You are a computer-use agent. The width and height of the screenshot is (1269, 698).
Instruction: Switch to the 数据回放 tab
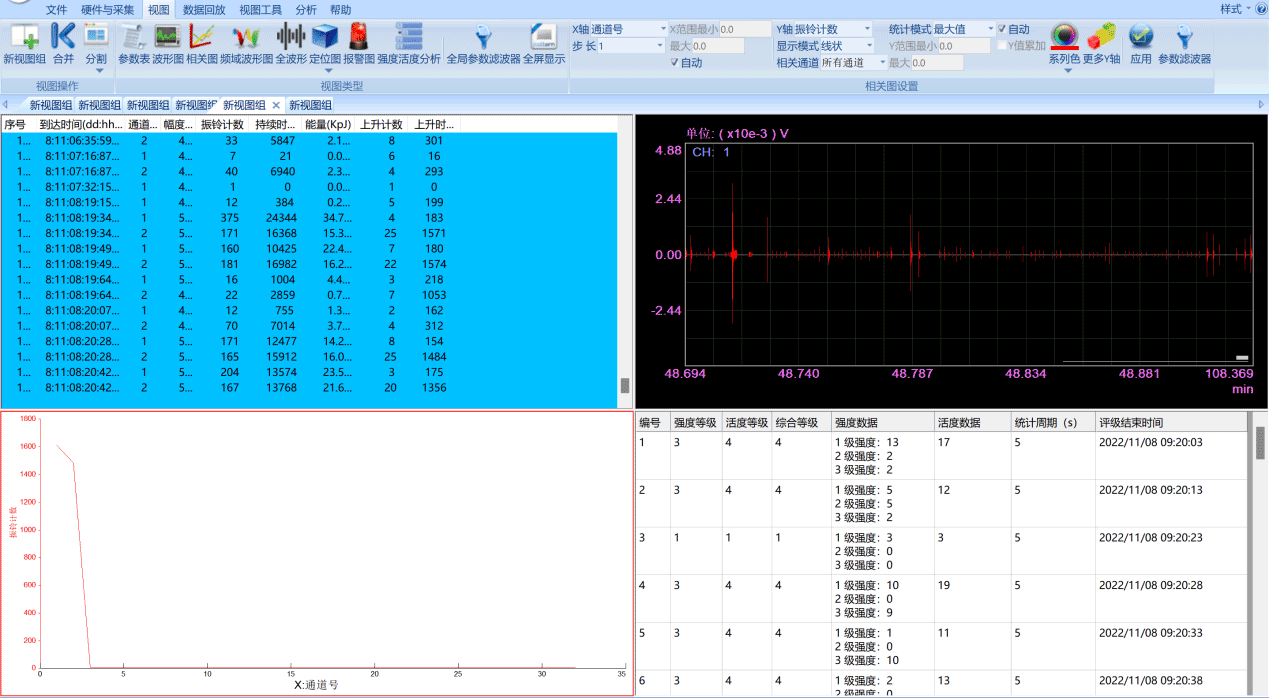pos(204,9)
